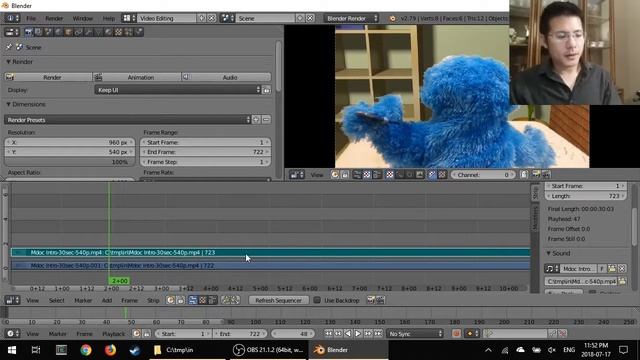Screen dimensions: 640x360
Task: Add a new render preset
Action: (256, 120)
